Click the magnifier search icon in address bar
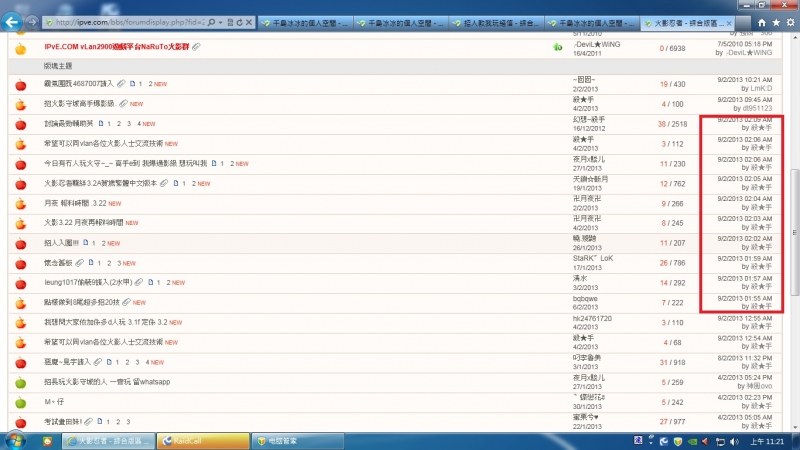800x450 pixels. point(211,22)
